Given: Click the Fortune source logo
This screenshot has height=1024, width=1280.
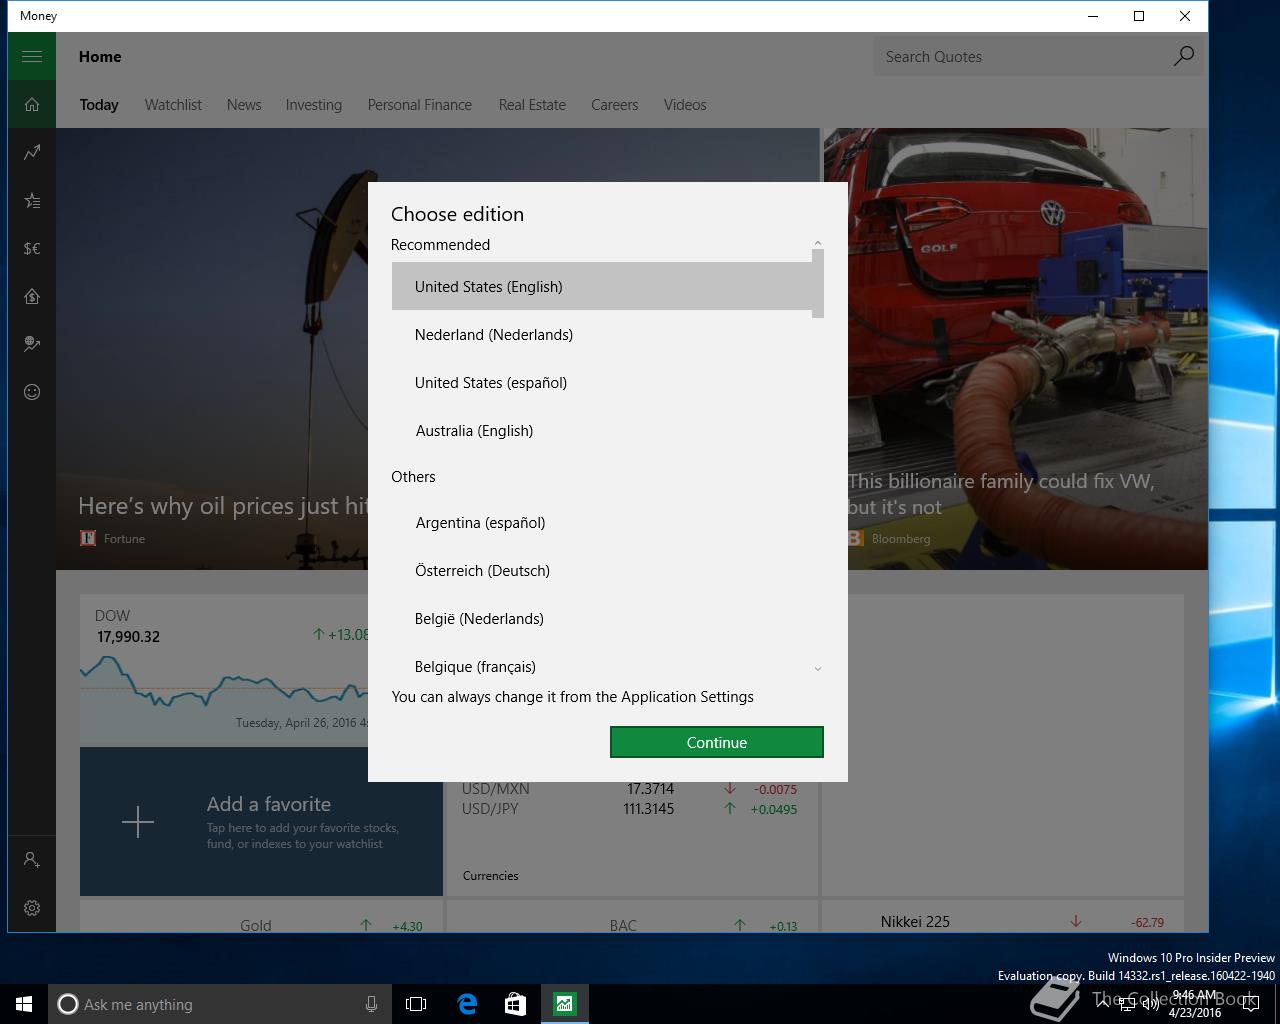Looking at the screenshot, I should click(88, 538).
